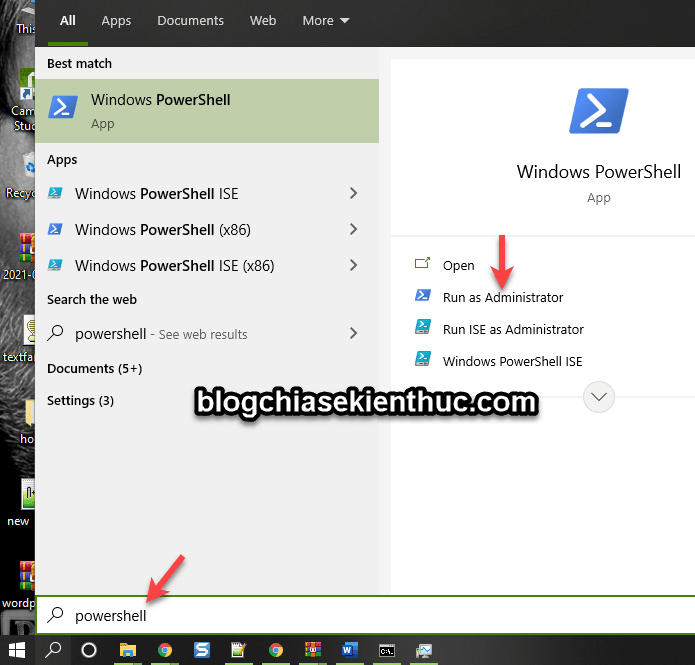Click Windows PowerShell ISE action
Image resolution: width=695 pixels, height=665 pixels.
tap(512, 361)
